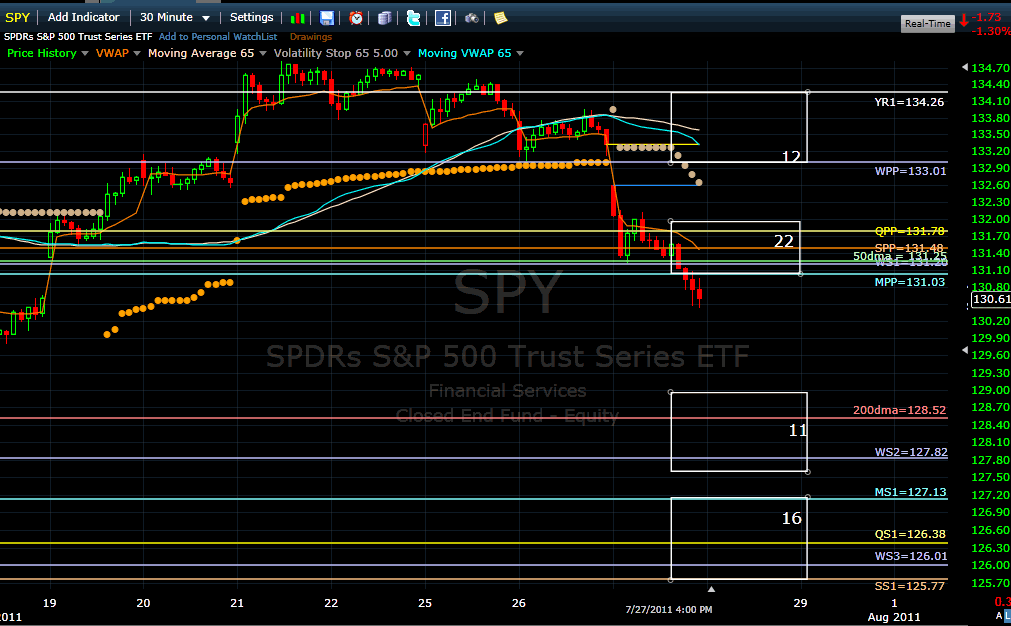Select the current price tag 130.61
Viewport: 1011px width, 626px height.
coord(991,299)
